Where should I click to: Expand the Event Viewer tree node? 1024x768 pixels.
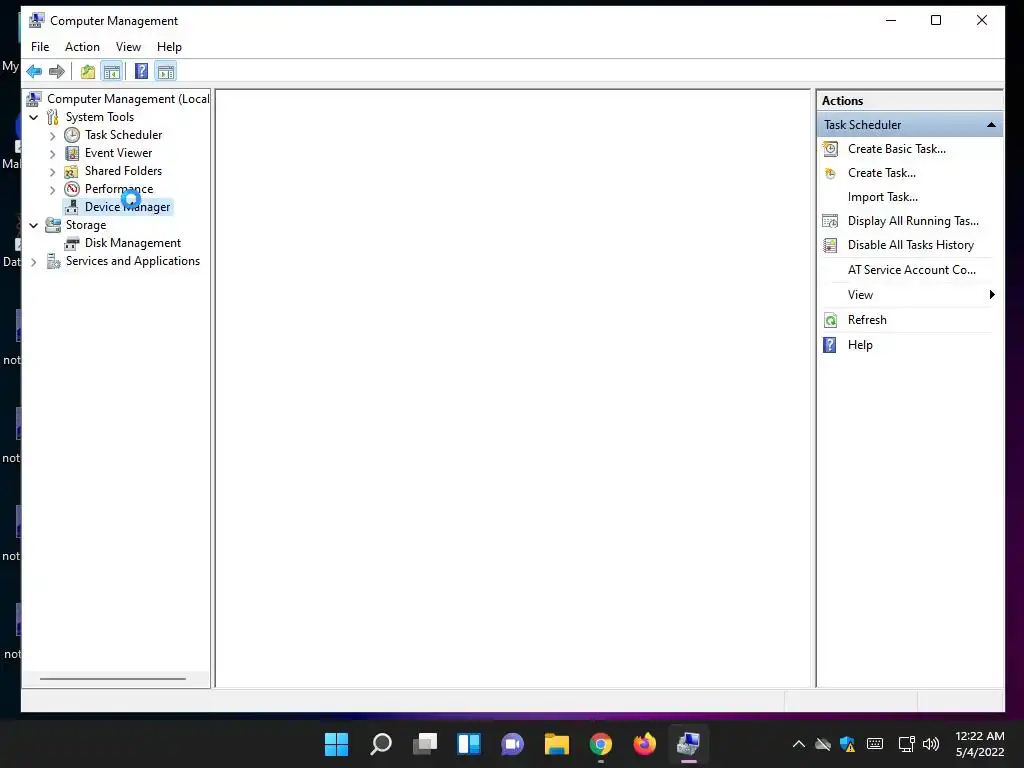coord(53,154)
